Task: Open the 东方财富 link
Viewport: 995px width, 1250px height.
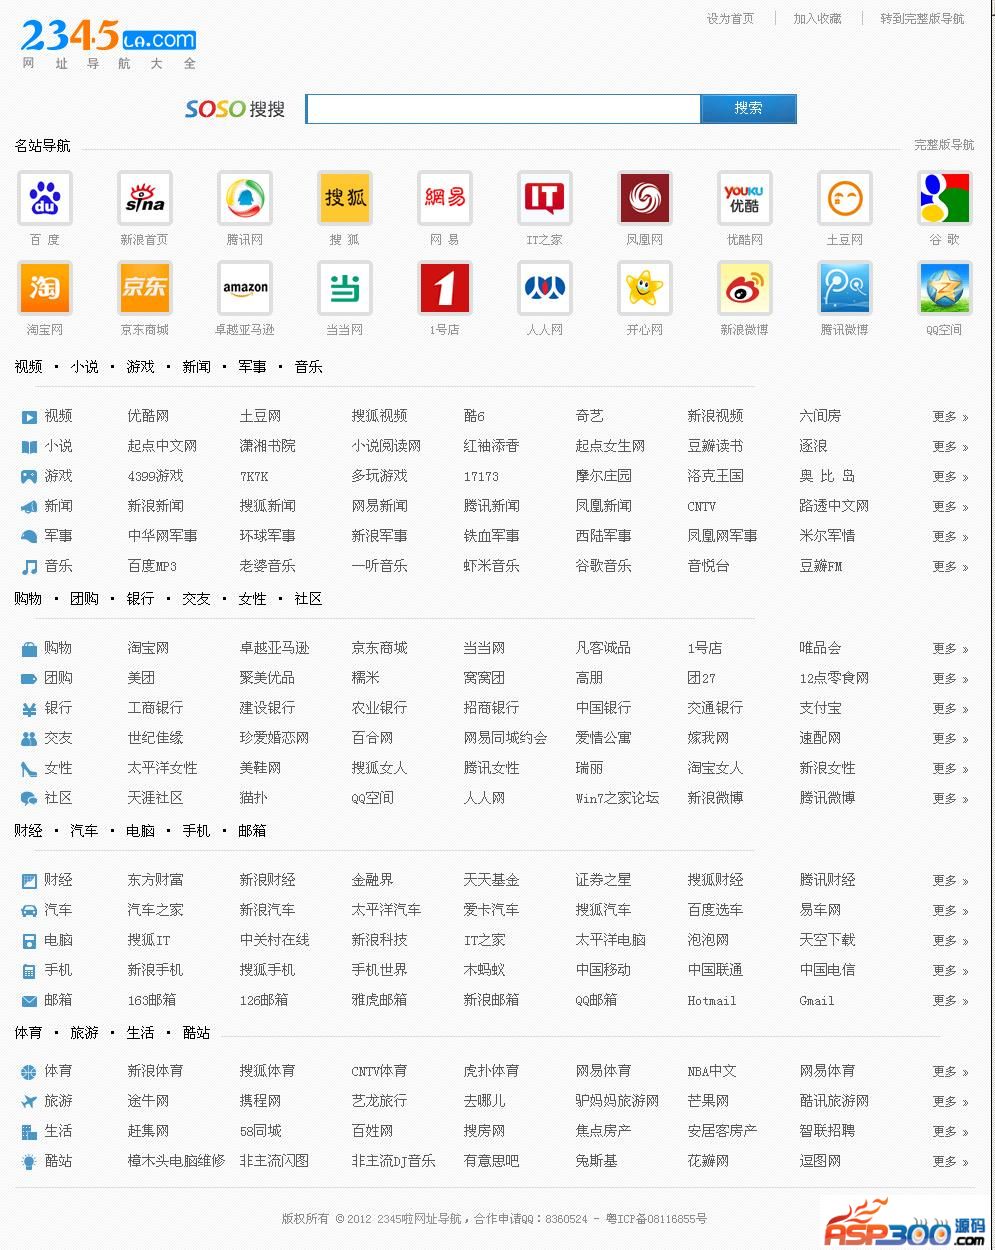Action: coord(155,880)
